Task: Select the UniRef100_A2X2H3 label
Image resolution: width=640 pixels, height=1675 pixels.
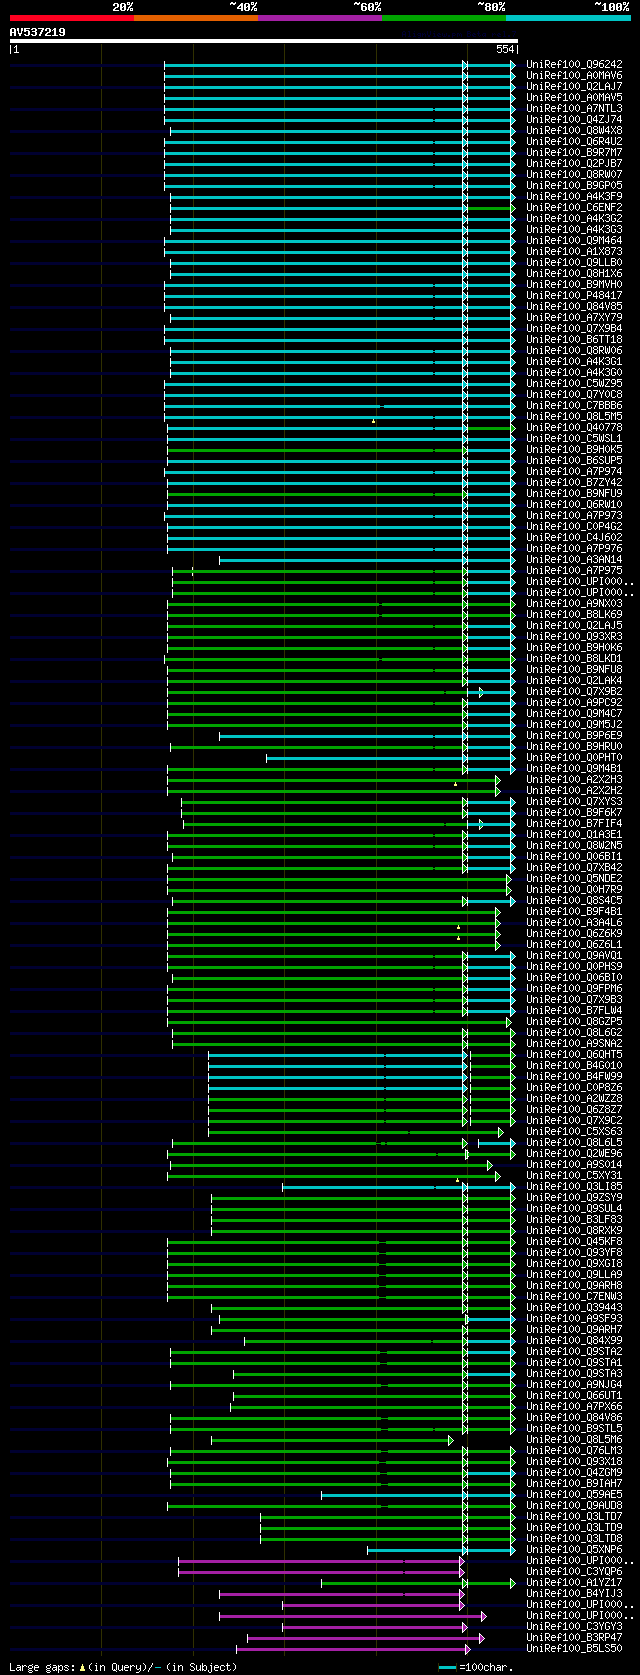Action: pos(574,780)
